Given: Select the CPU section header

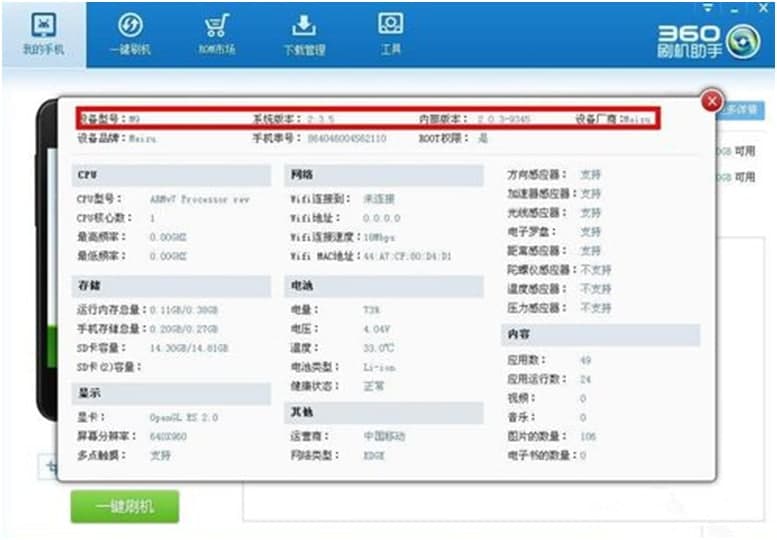Looking at the screenshot, I should coord(171,175).
